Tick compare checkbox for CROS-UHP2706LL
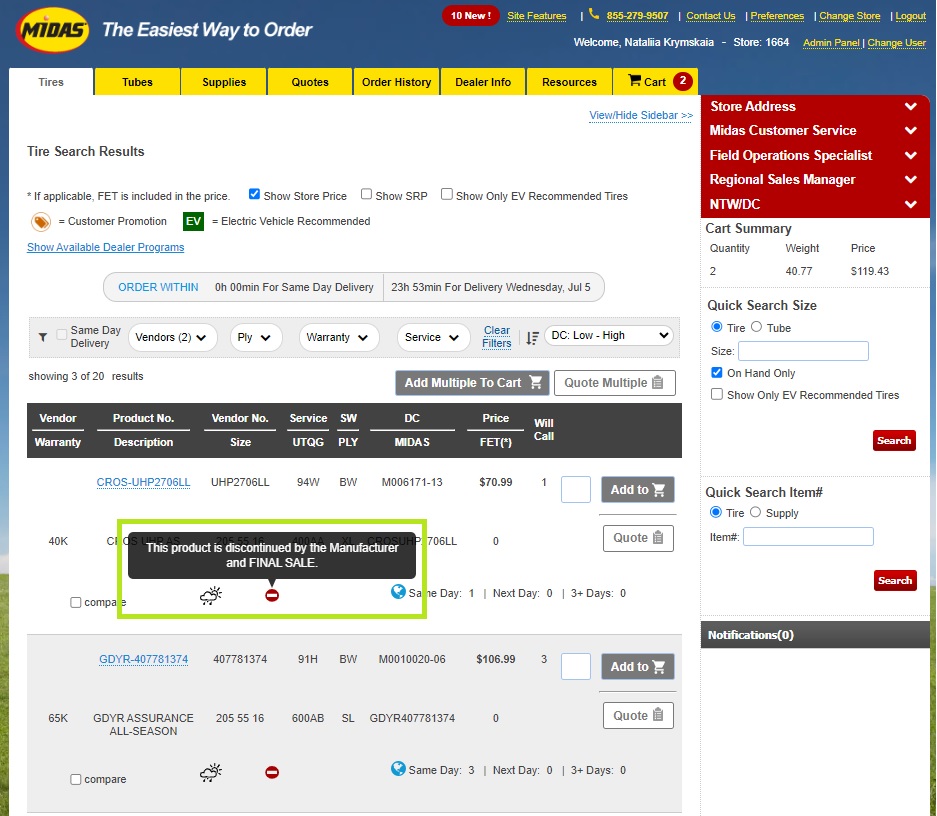937x816 pixels. click(76, 602)
